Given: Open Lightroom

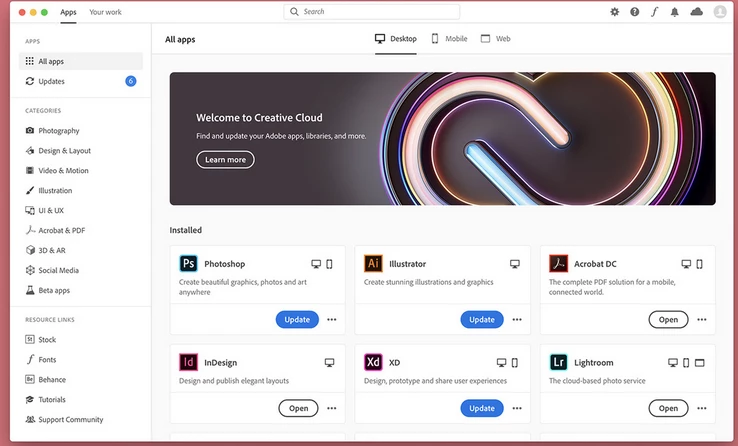Looking at the screenshot, I should (x=668, y=408).
